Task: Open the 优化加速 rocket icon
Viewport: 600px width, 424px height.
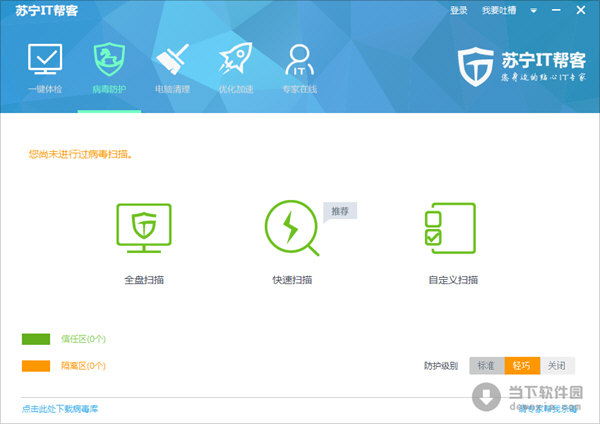Action: click(236, 58)
